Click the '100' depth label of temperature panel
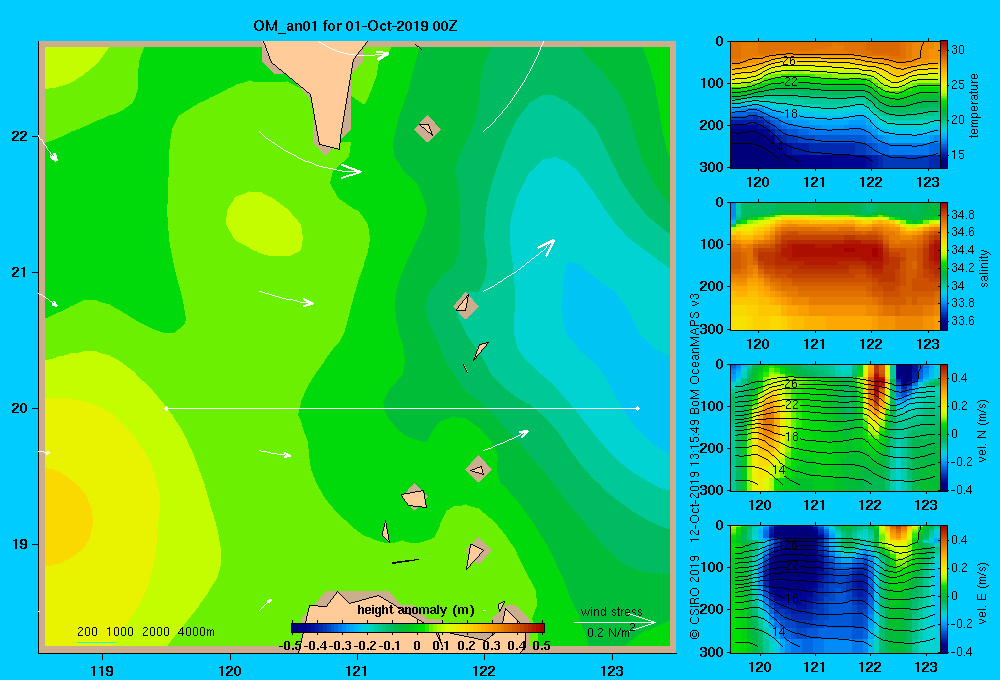The width and height of the screenshot is (1000, 680). [x=712, y=83]
